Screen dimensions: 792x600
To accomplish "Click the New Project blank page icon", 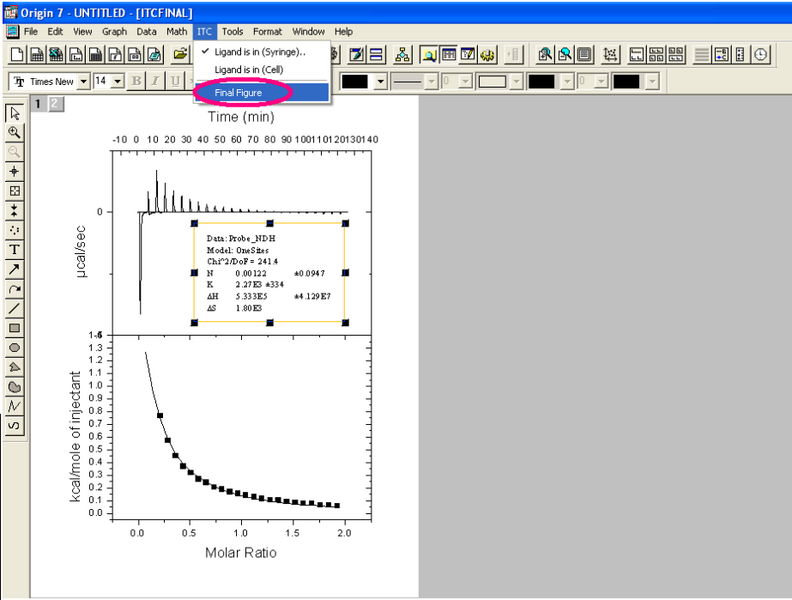I will pyautogui.click(x=17, y=55).
